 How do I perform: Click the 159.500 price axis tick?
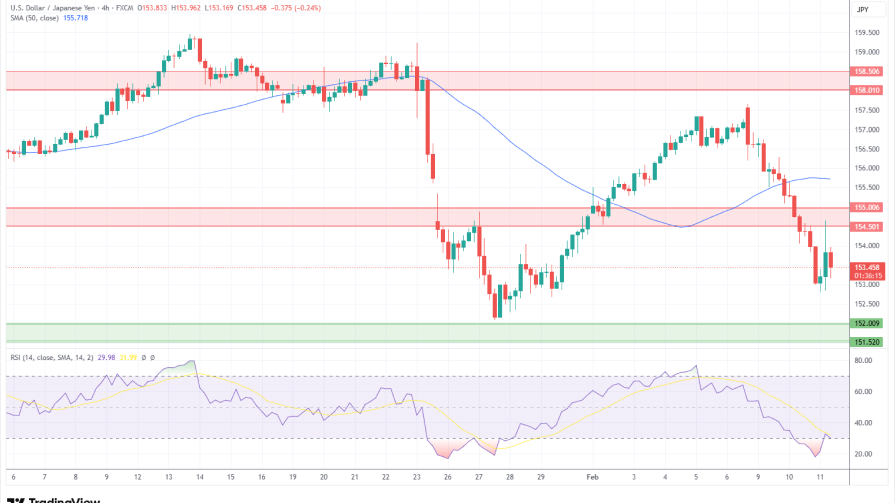point(866,33)
